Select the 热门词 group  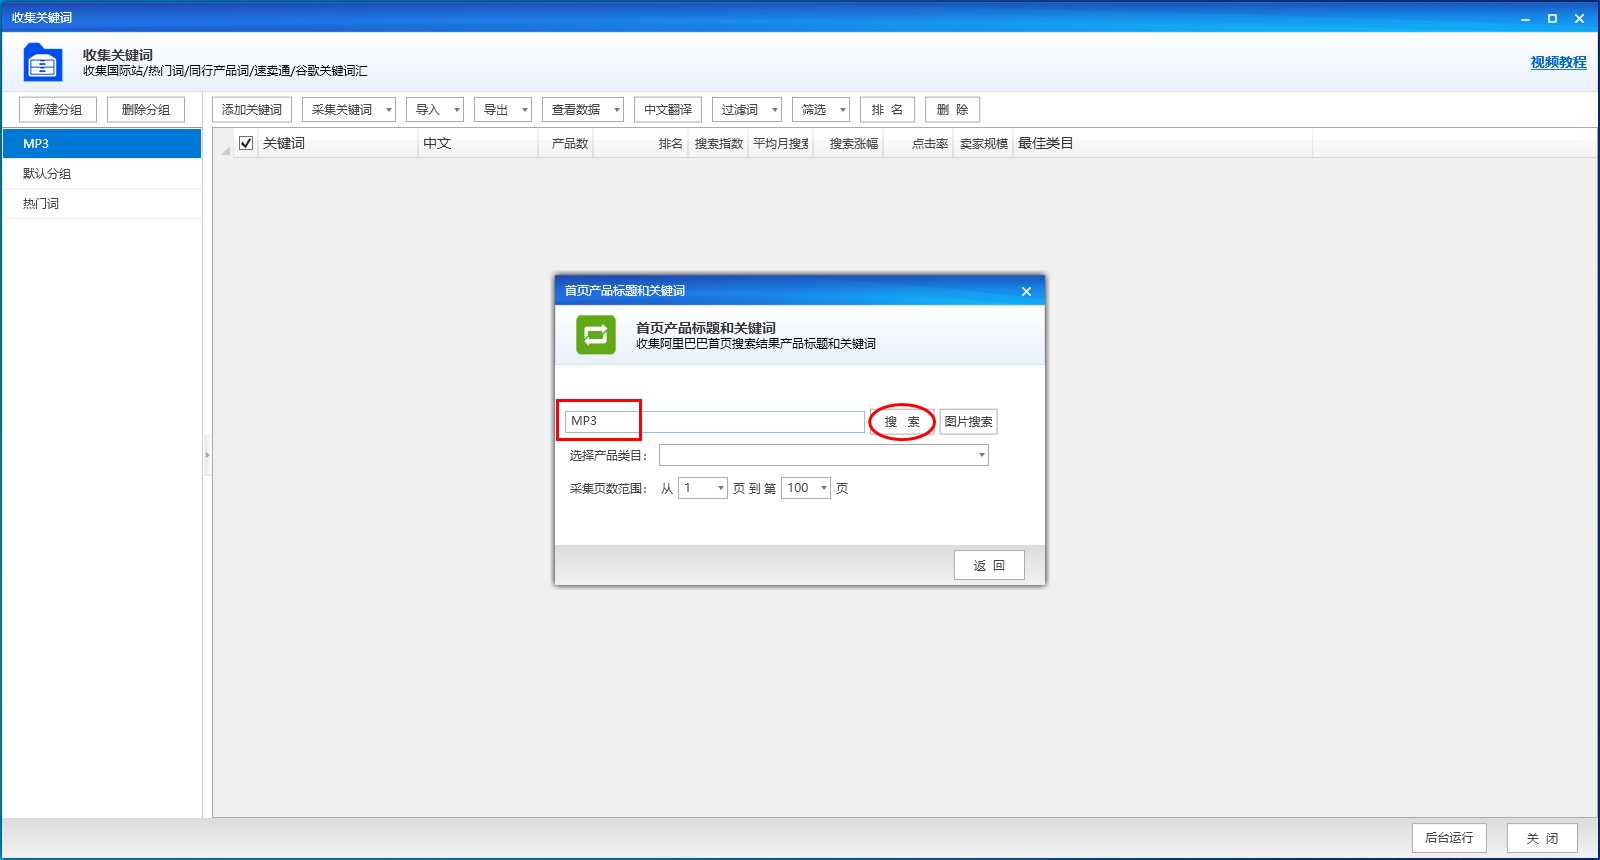[102, 203]
